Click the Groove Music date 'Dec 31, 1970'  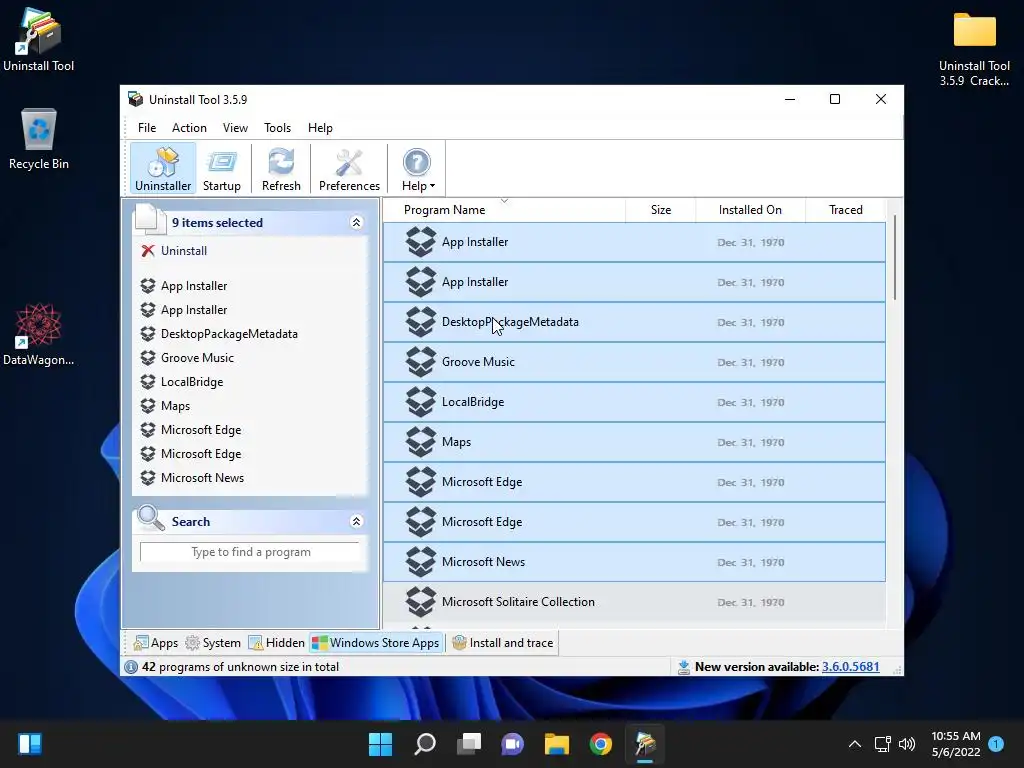click(x=750, y=362)
